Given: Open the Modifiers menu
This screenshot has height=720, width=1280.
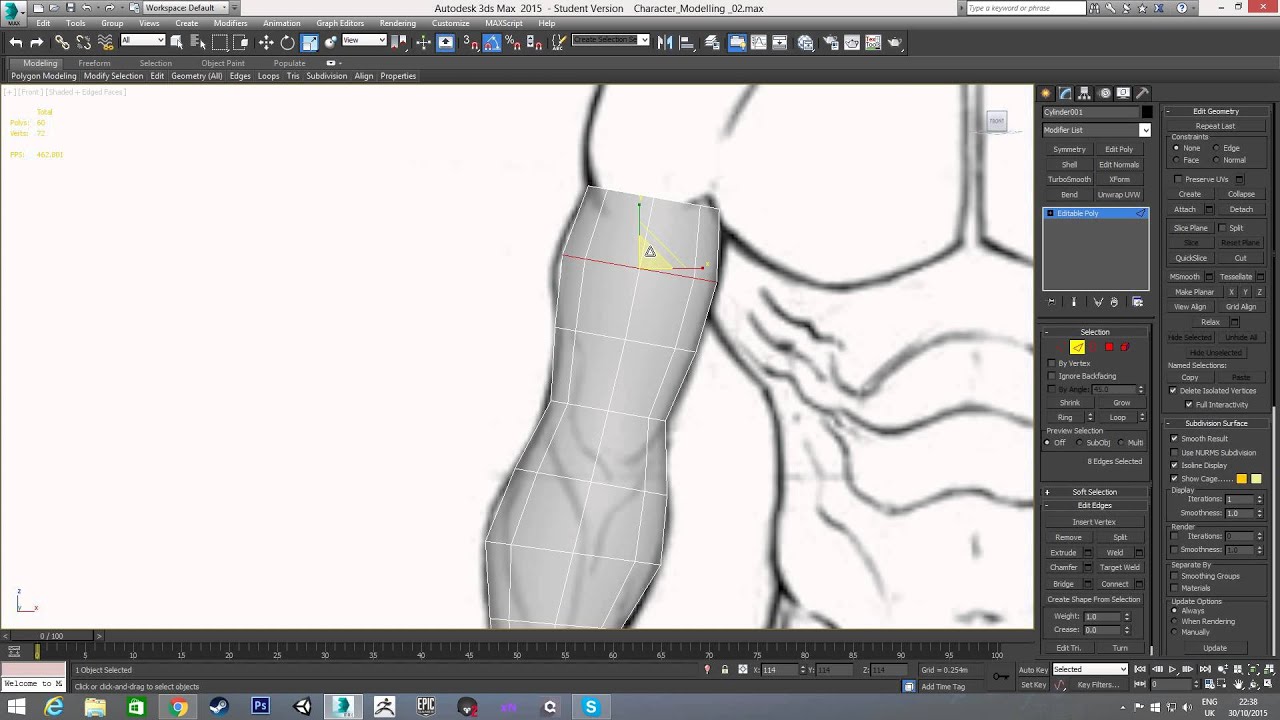Looking at the screenshot, I should click(230, 23).
